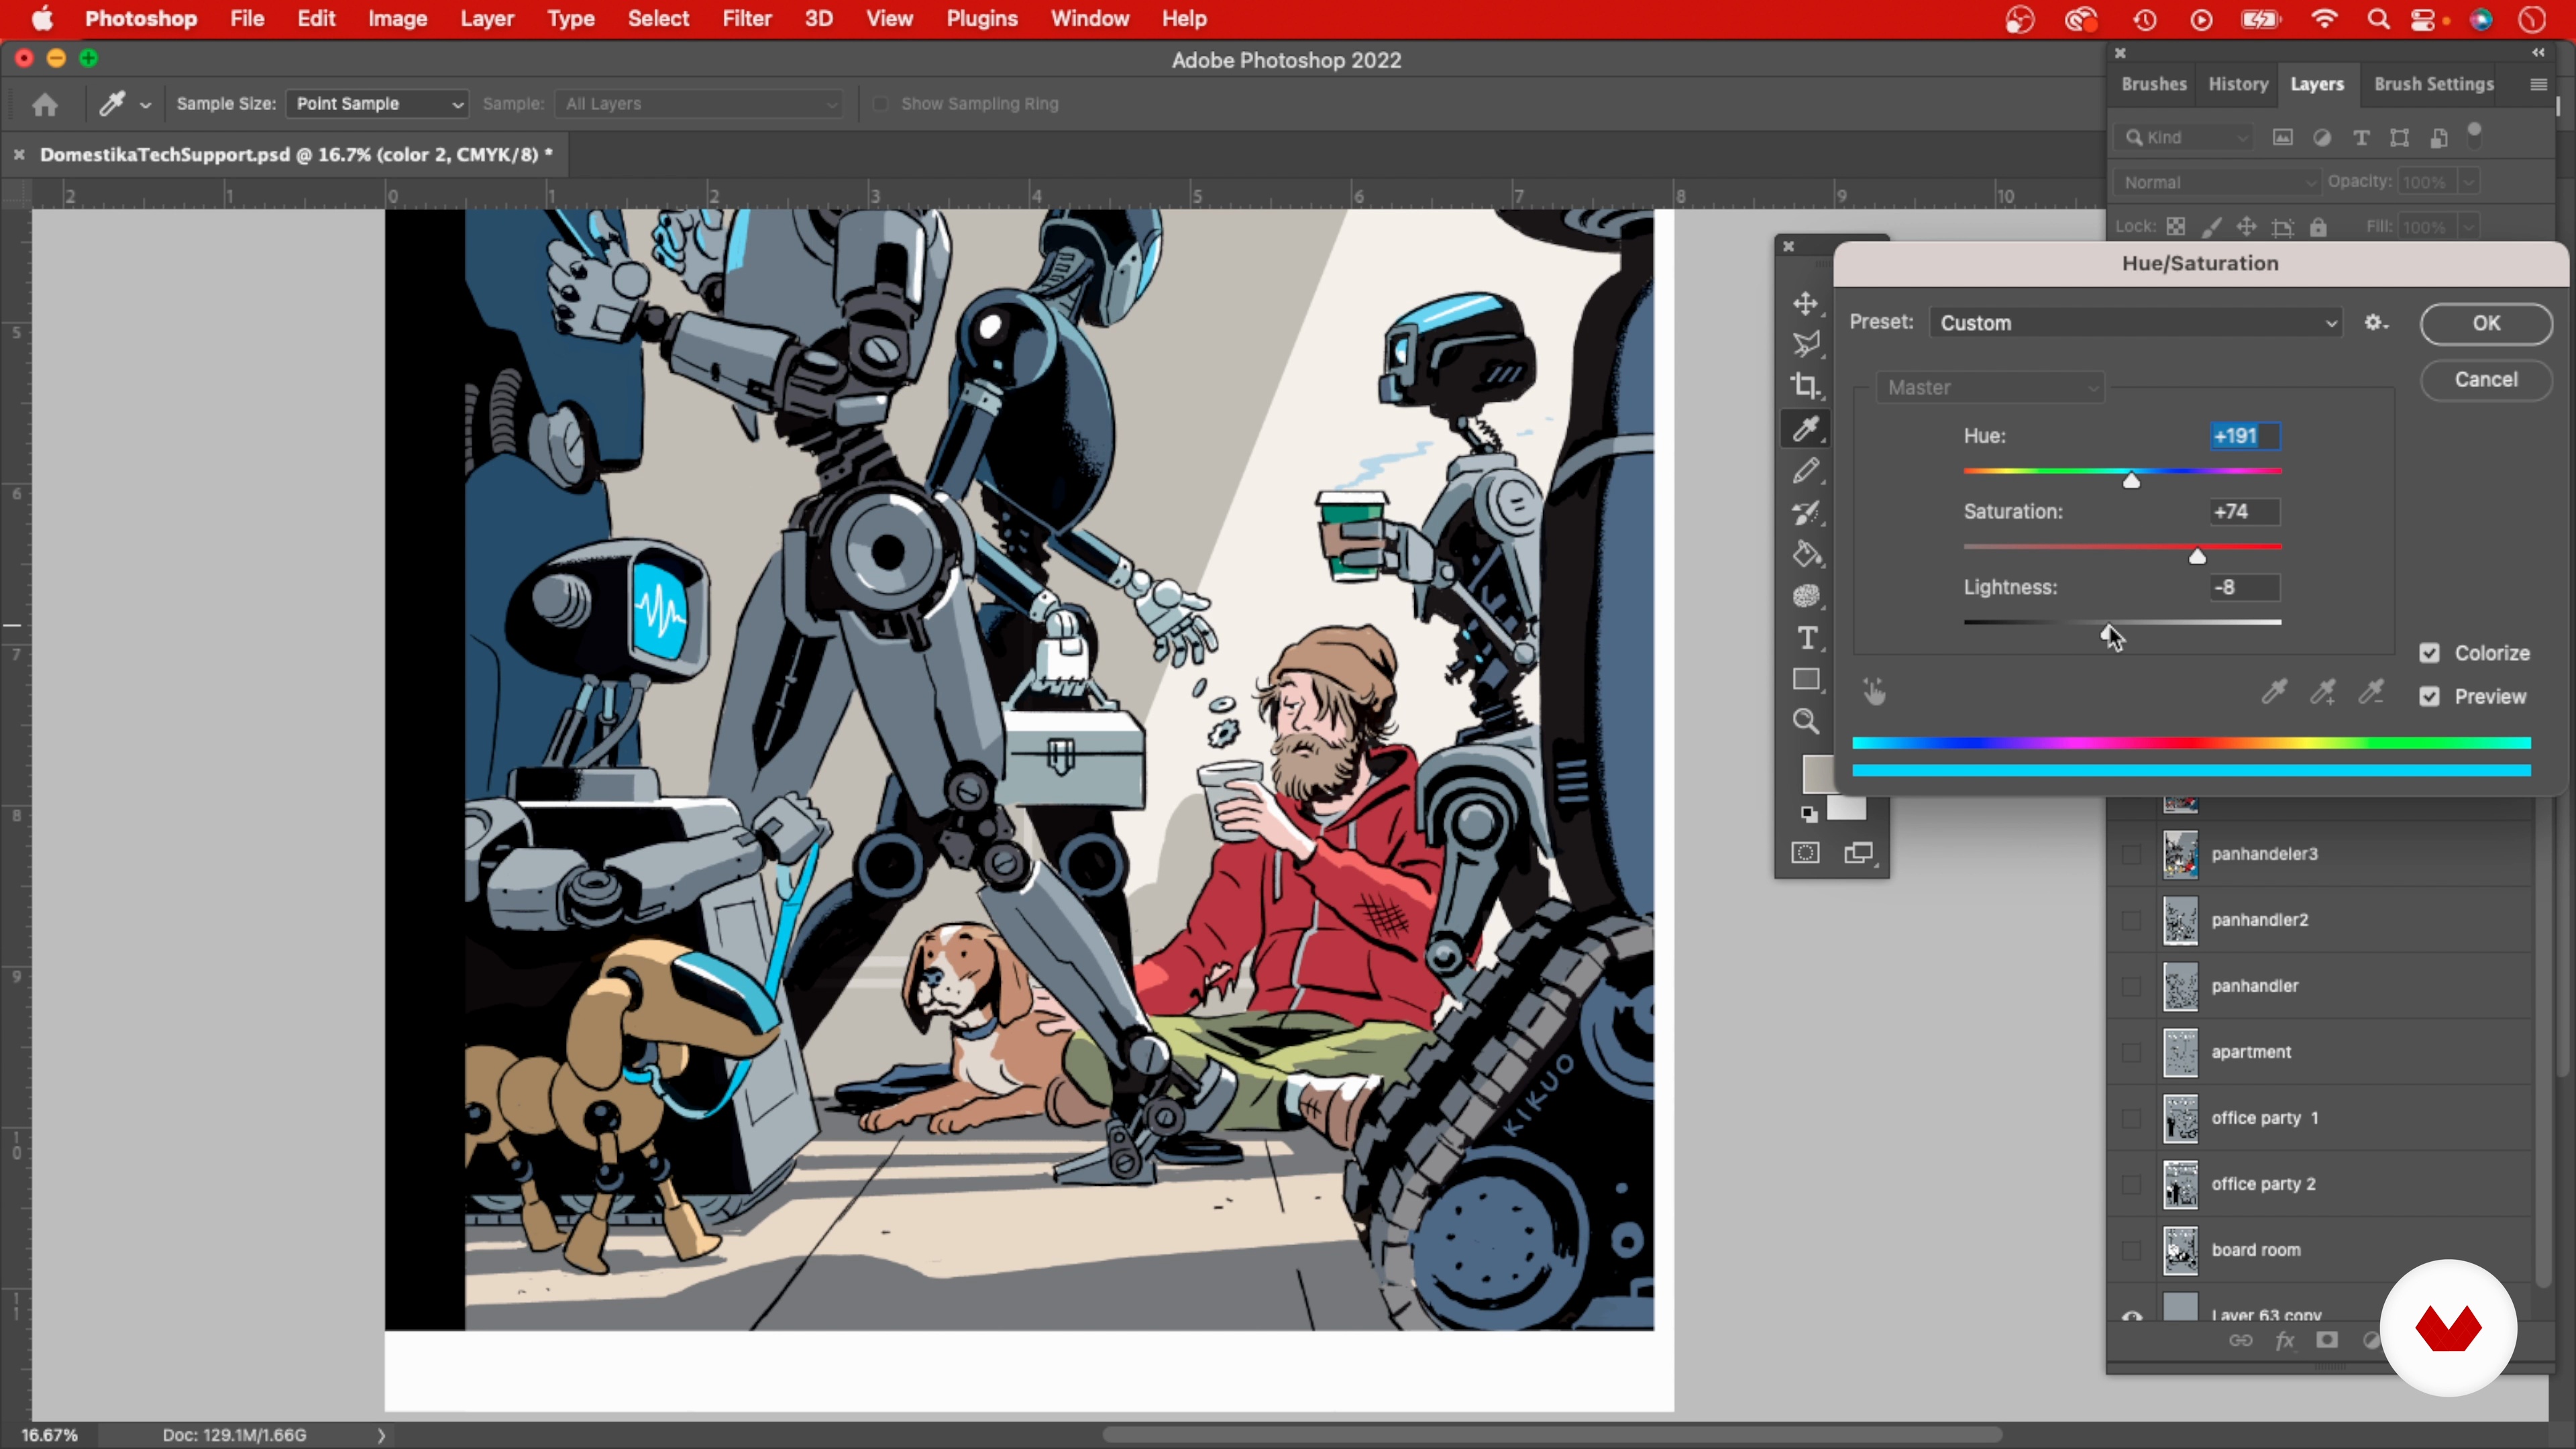Click the lock all padlock icon
This screenshot has height=1449, width=2576.
(2318, 227)
